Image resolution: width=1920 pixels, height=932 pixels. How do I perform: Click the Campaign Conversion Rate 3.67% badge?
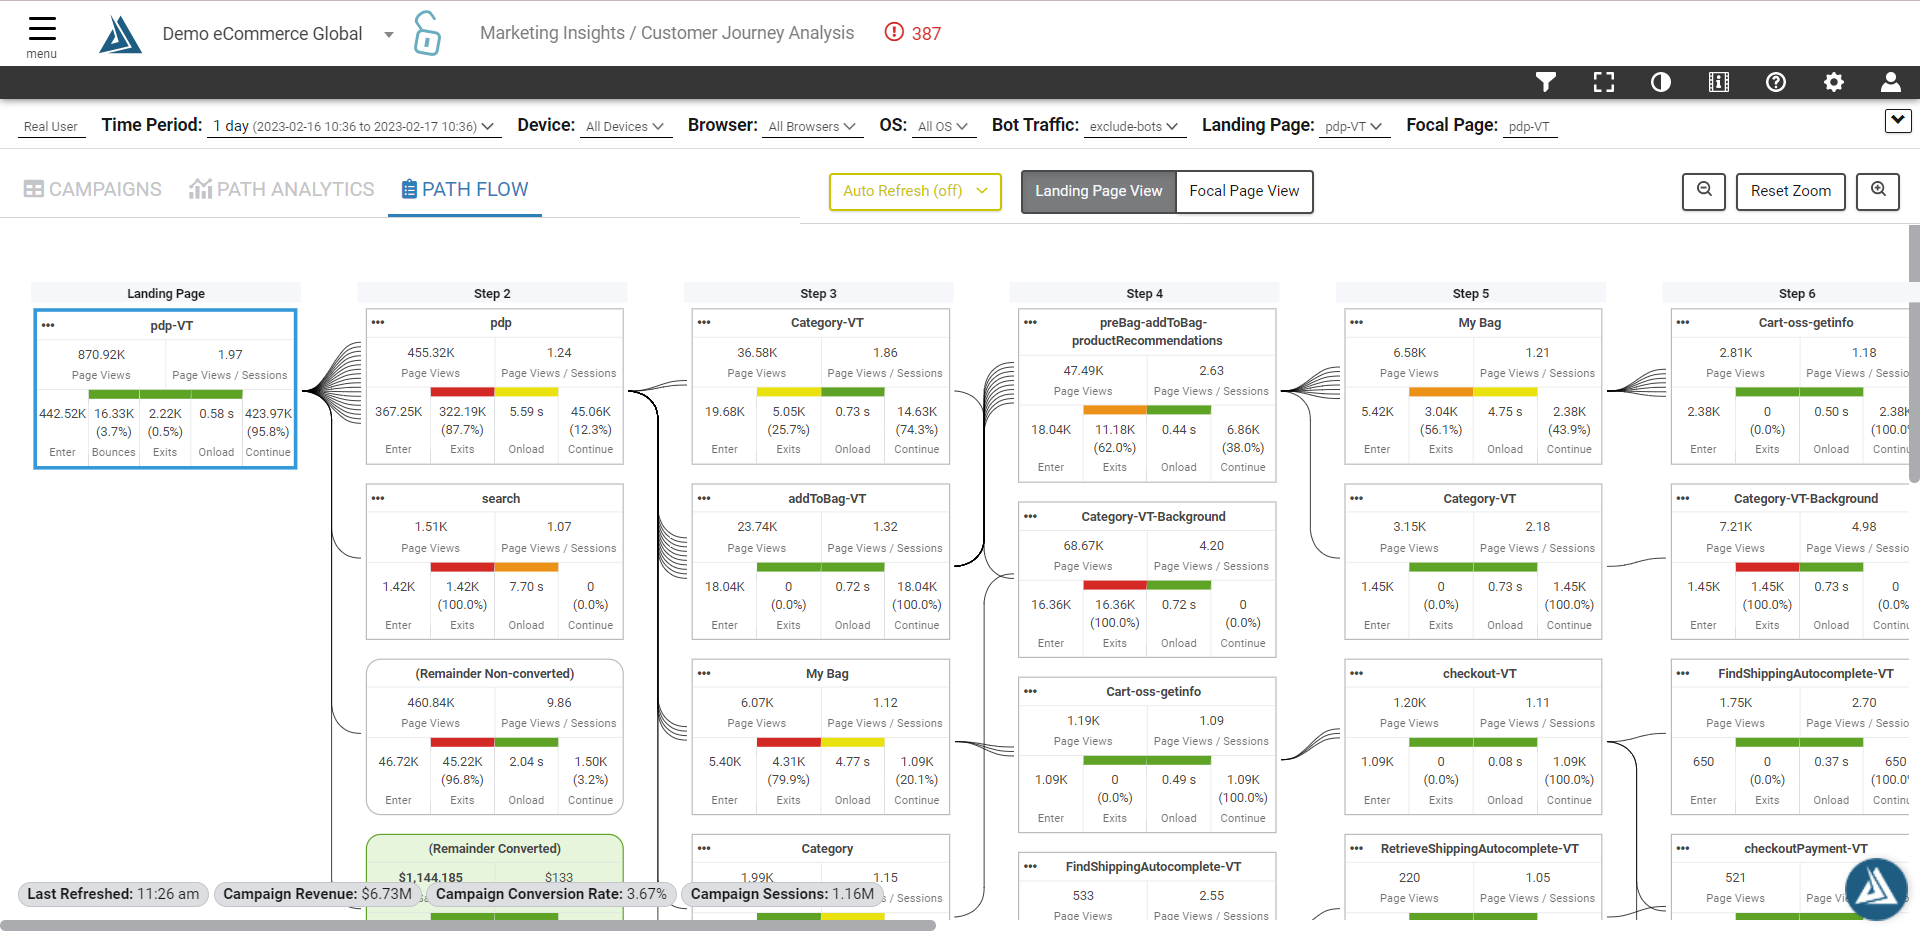pos(551,894)
